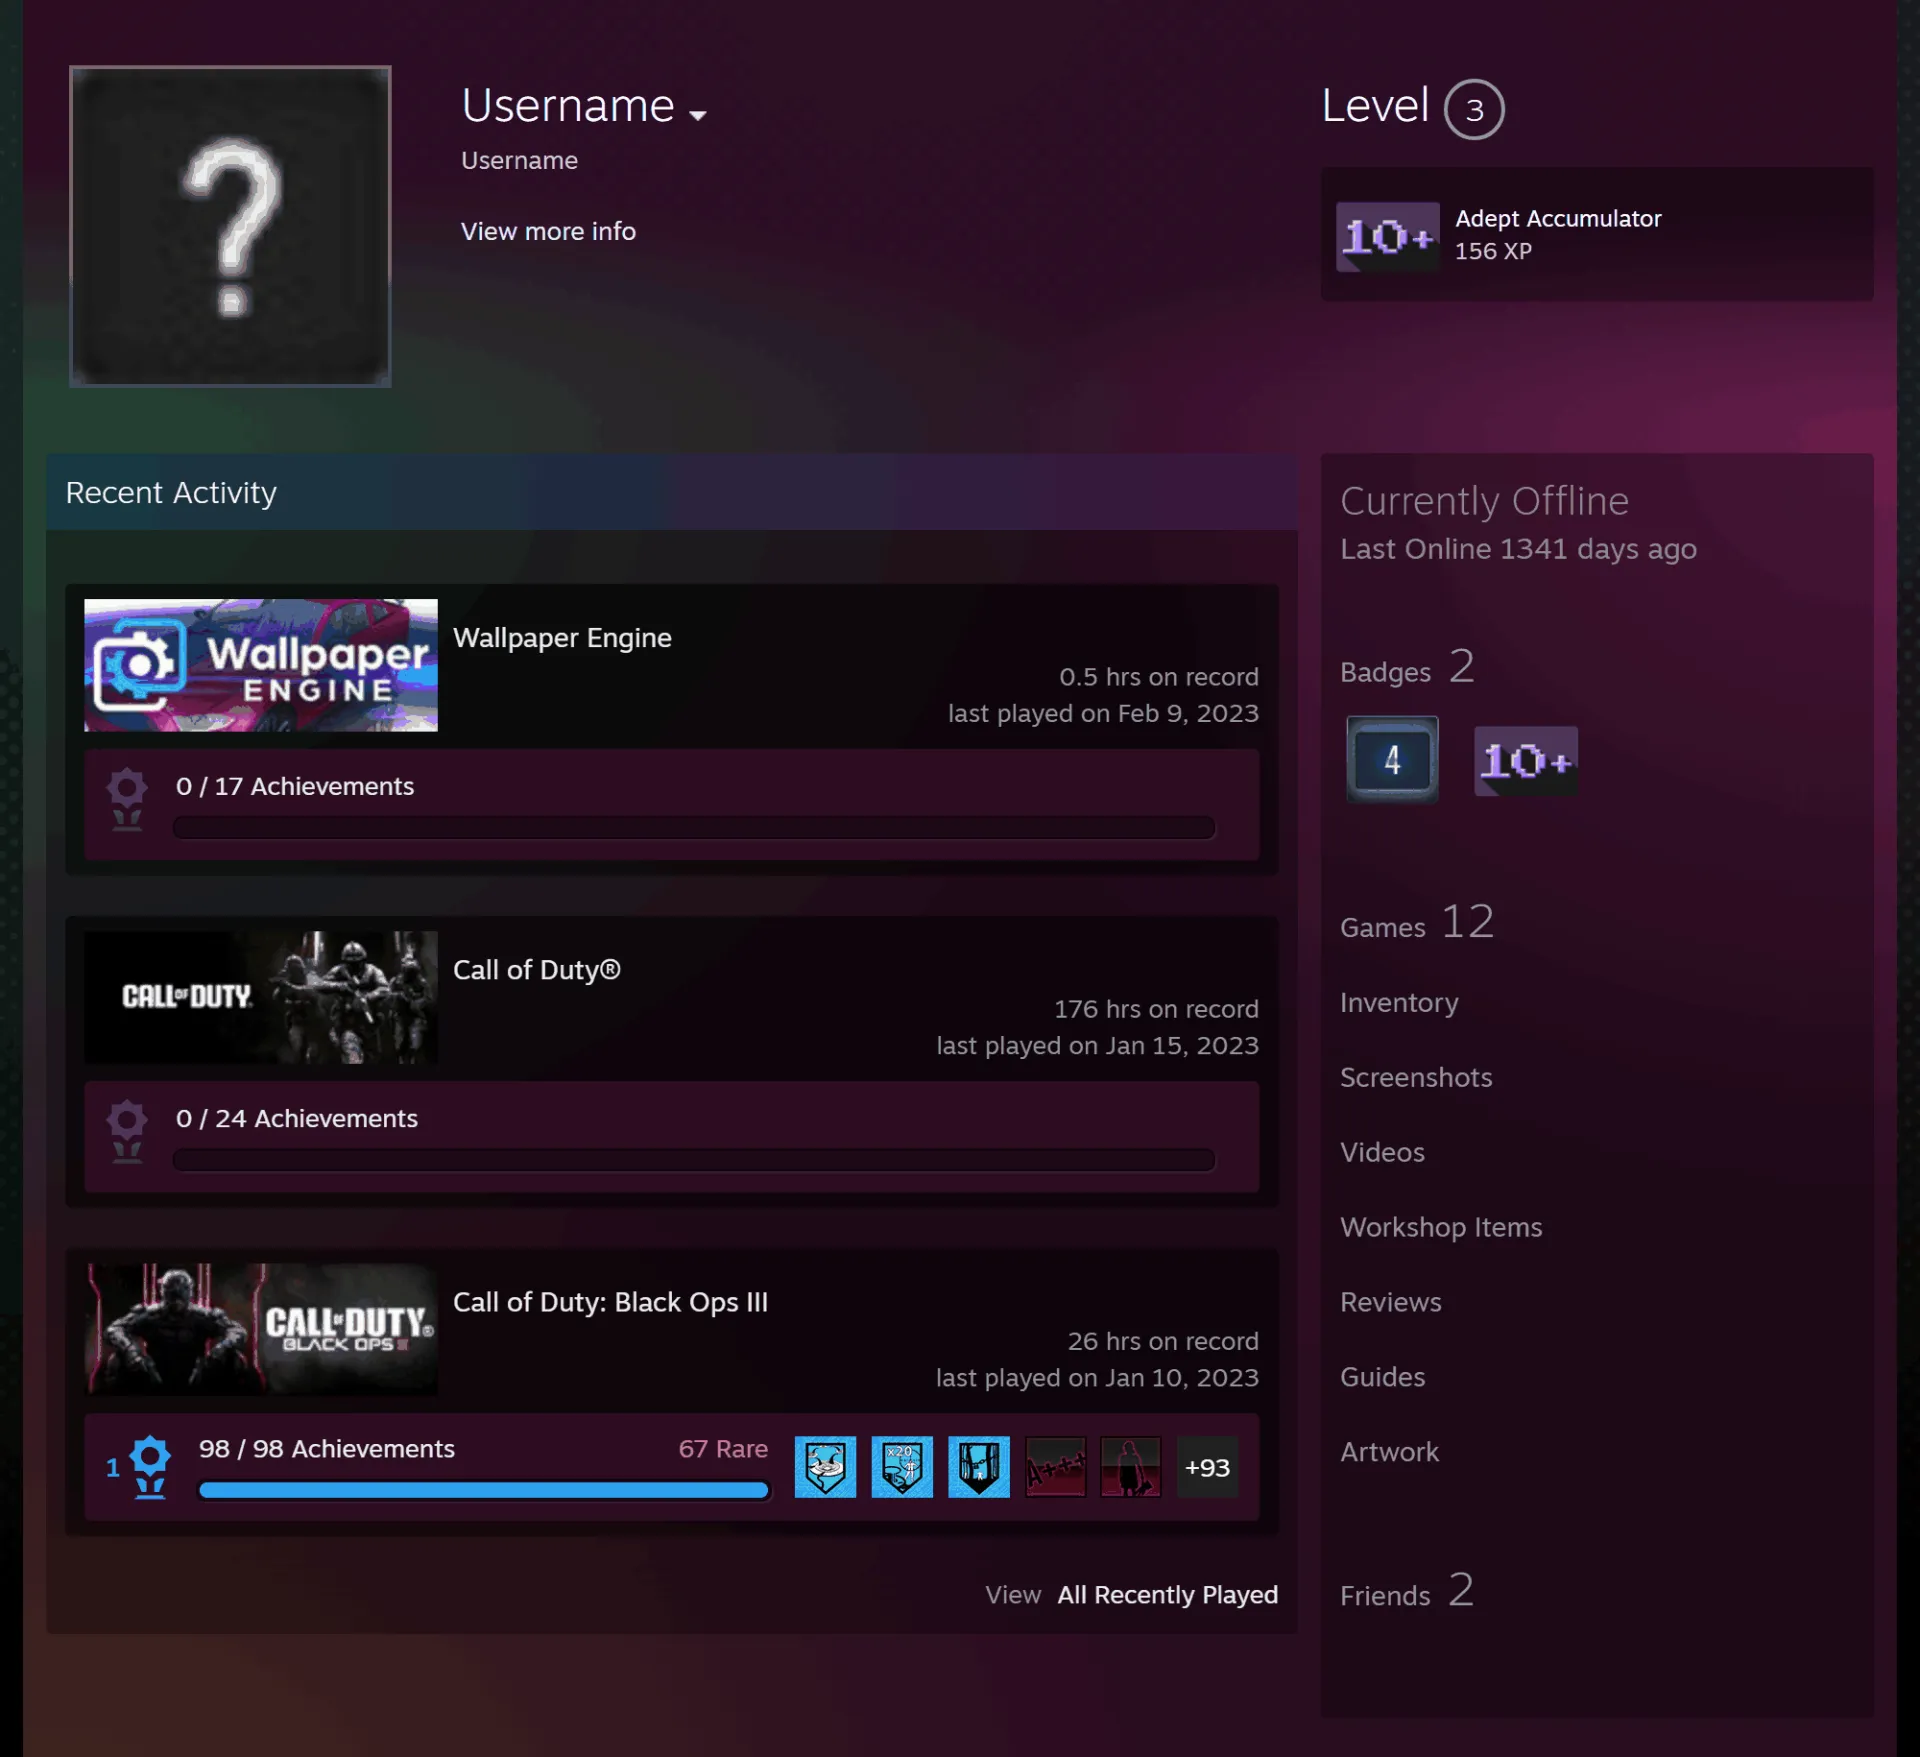Click the Wallpaper Engine title link
Viewport: 1920px width, 1757px height.
562,638
